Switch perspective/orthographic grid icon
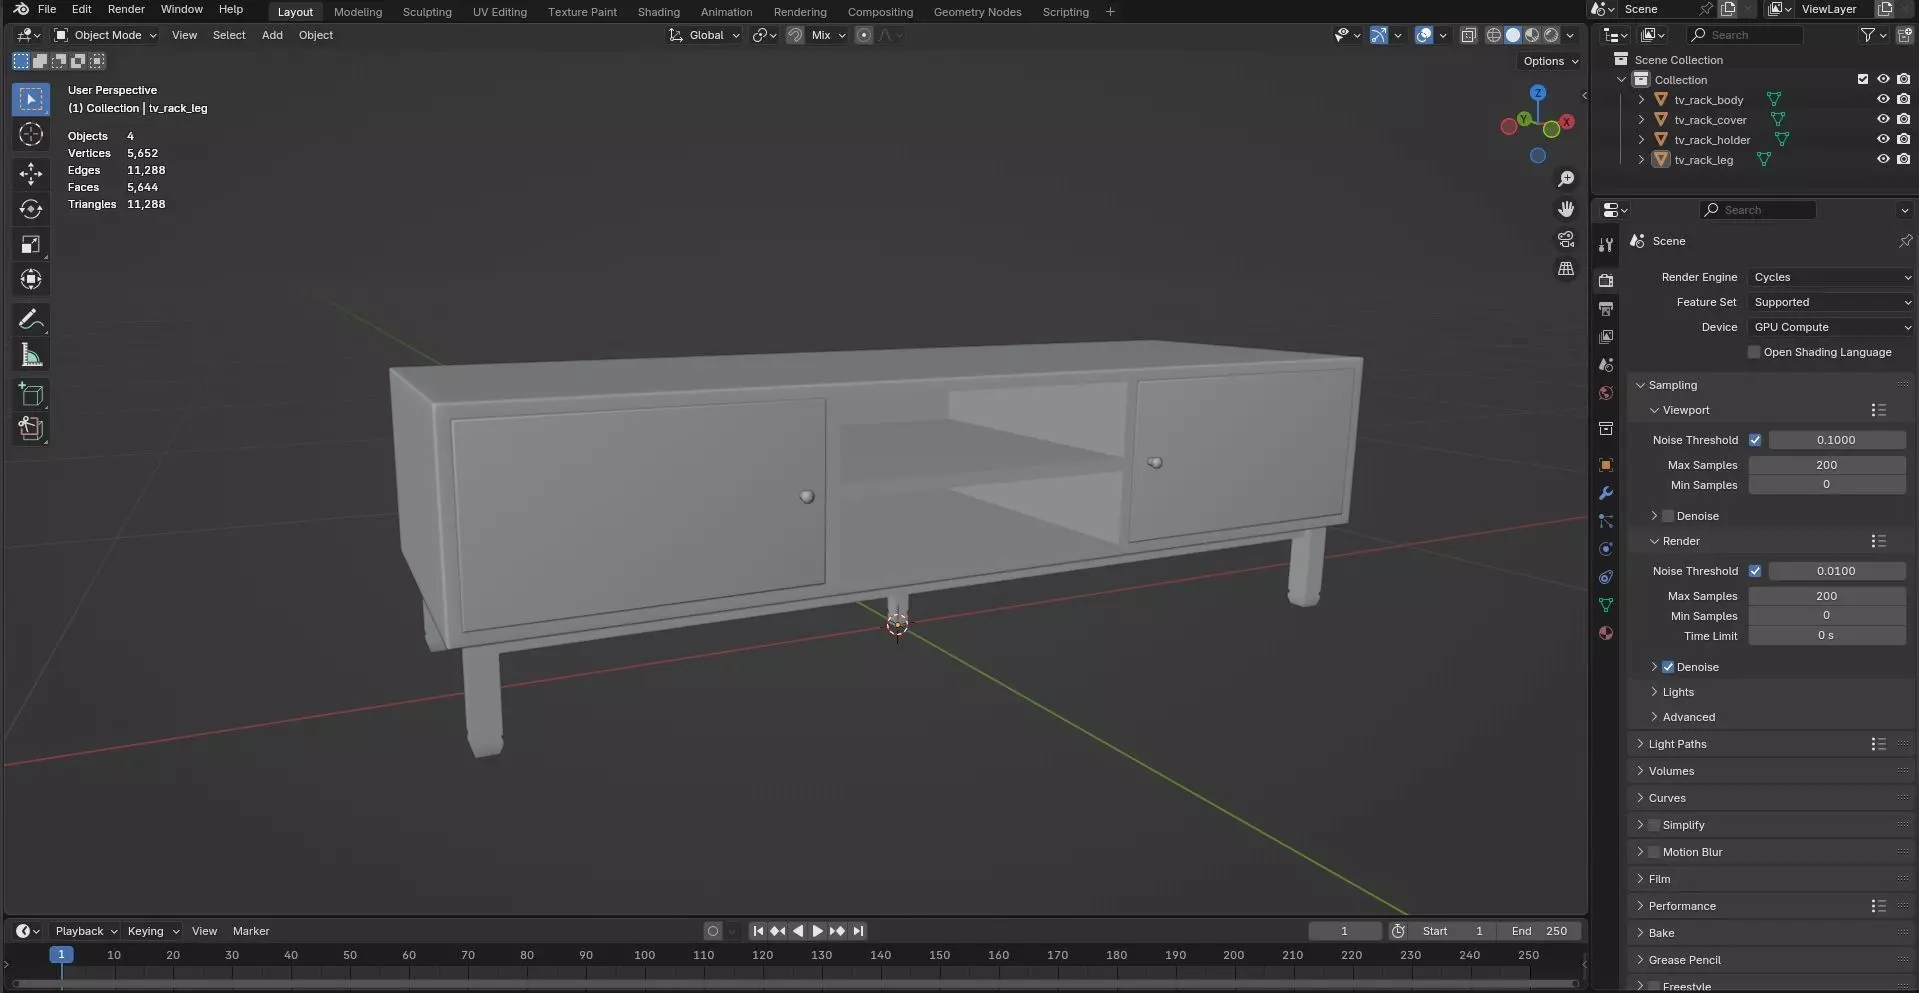Image resolution: width=1919 pixels, height=993 pixels. (x=1566, y=269)
